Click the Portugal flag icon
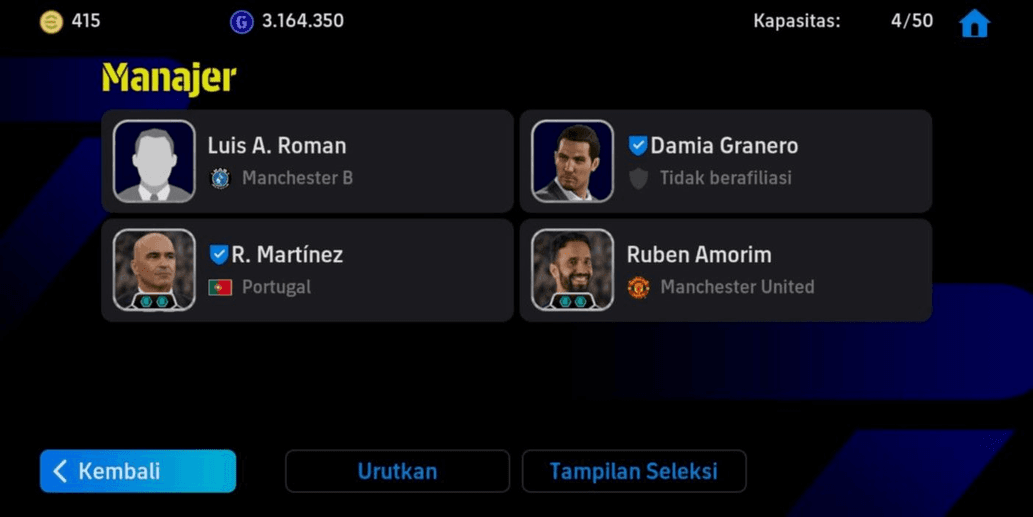The height and width of the screenshot is (517, 1033). pyautogui.click(x=220, y=288)
